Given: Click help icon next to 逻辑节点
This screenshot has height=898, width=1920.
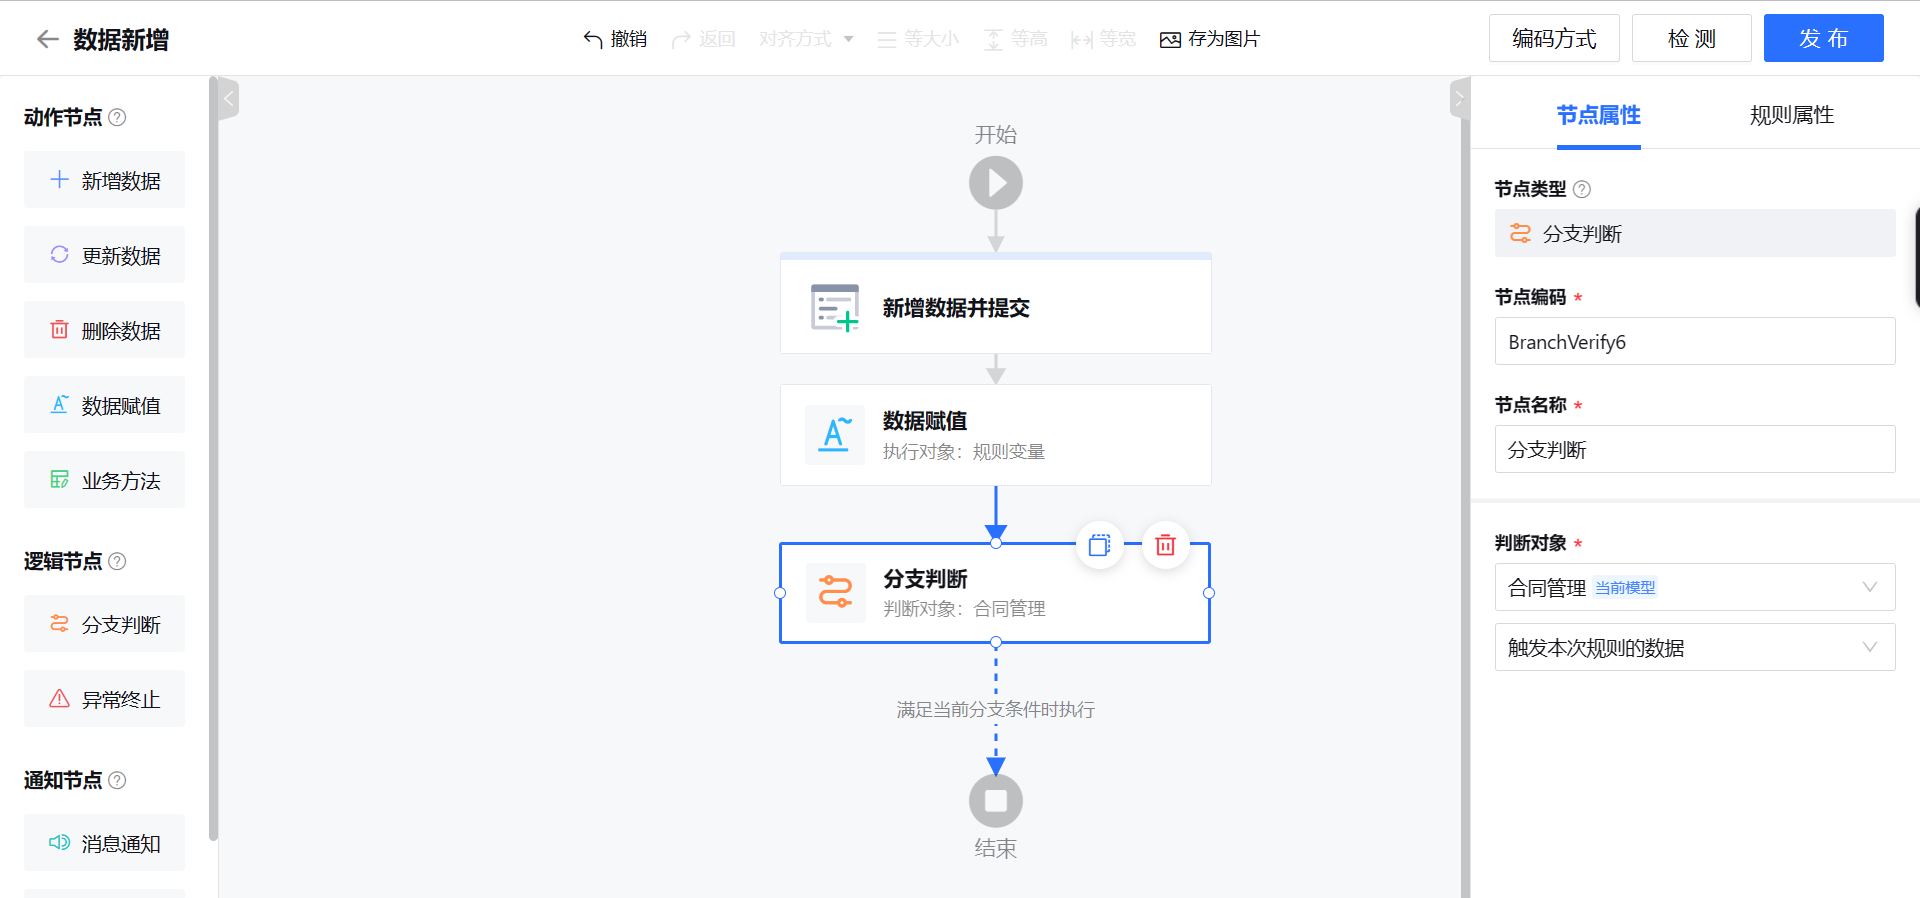Looking at the screenshot, I should [x=117, y=561].
